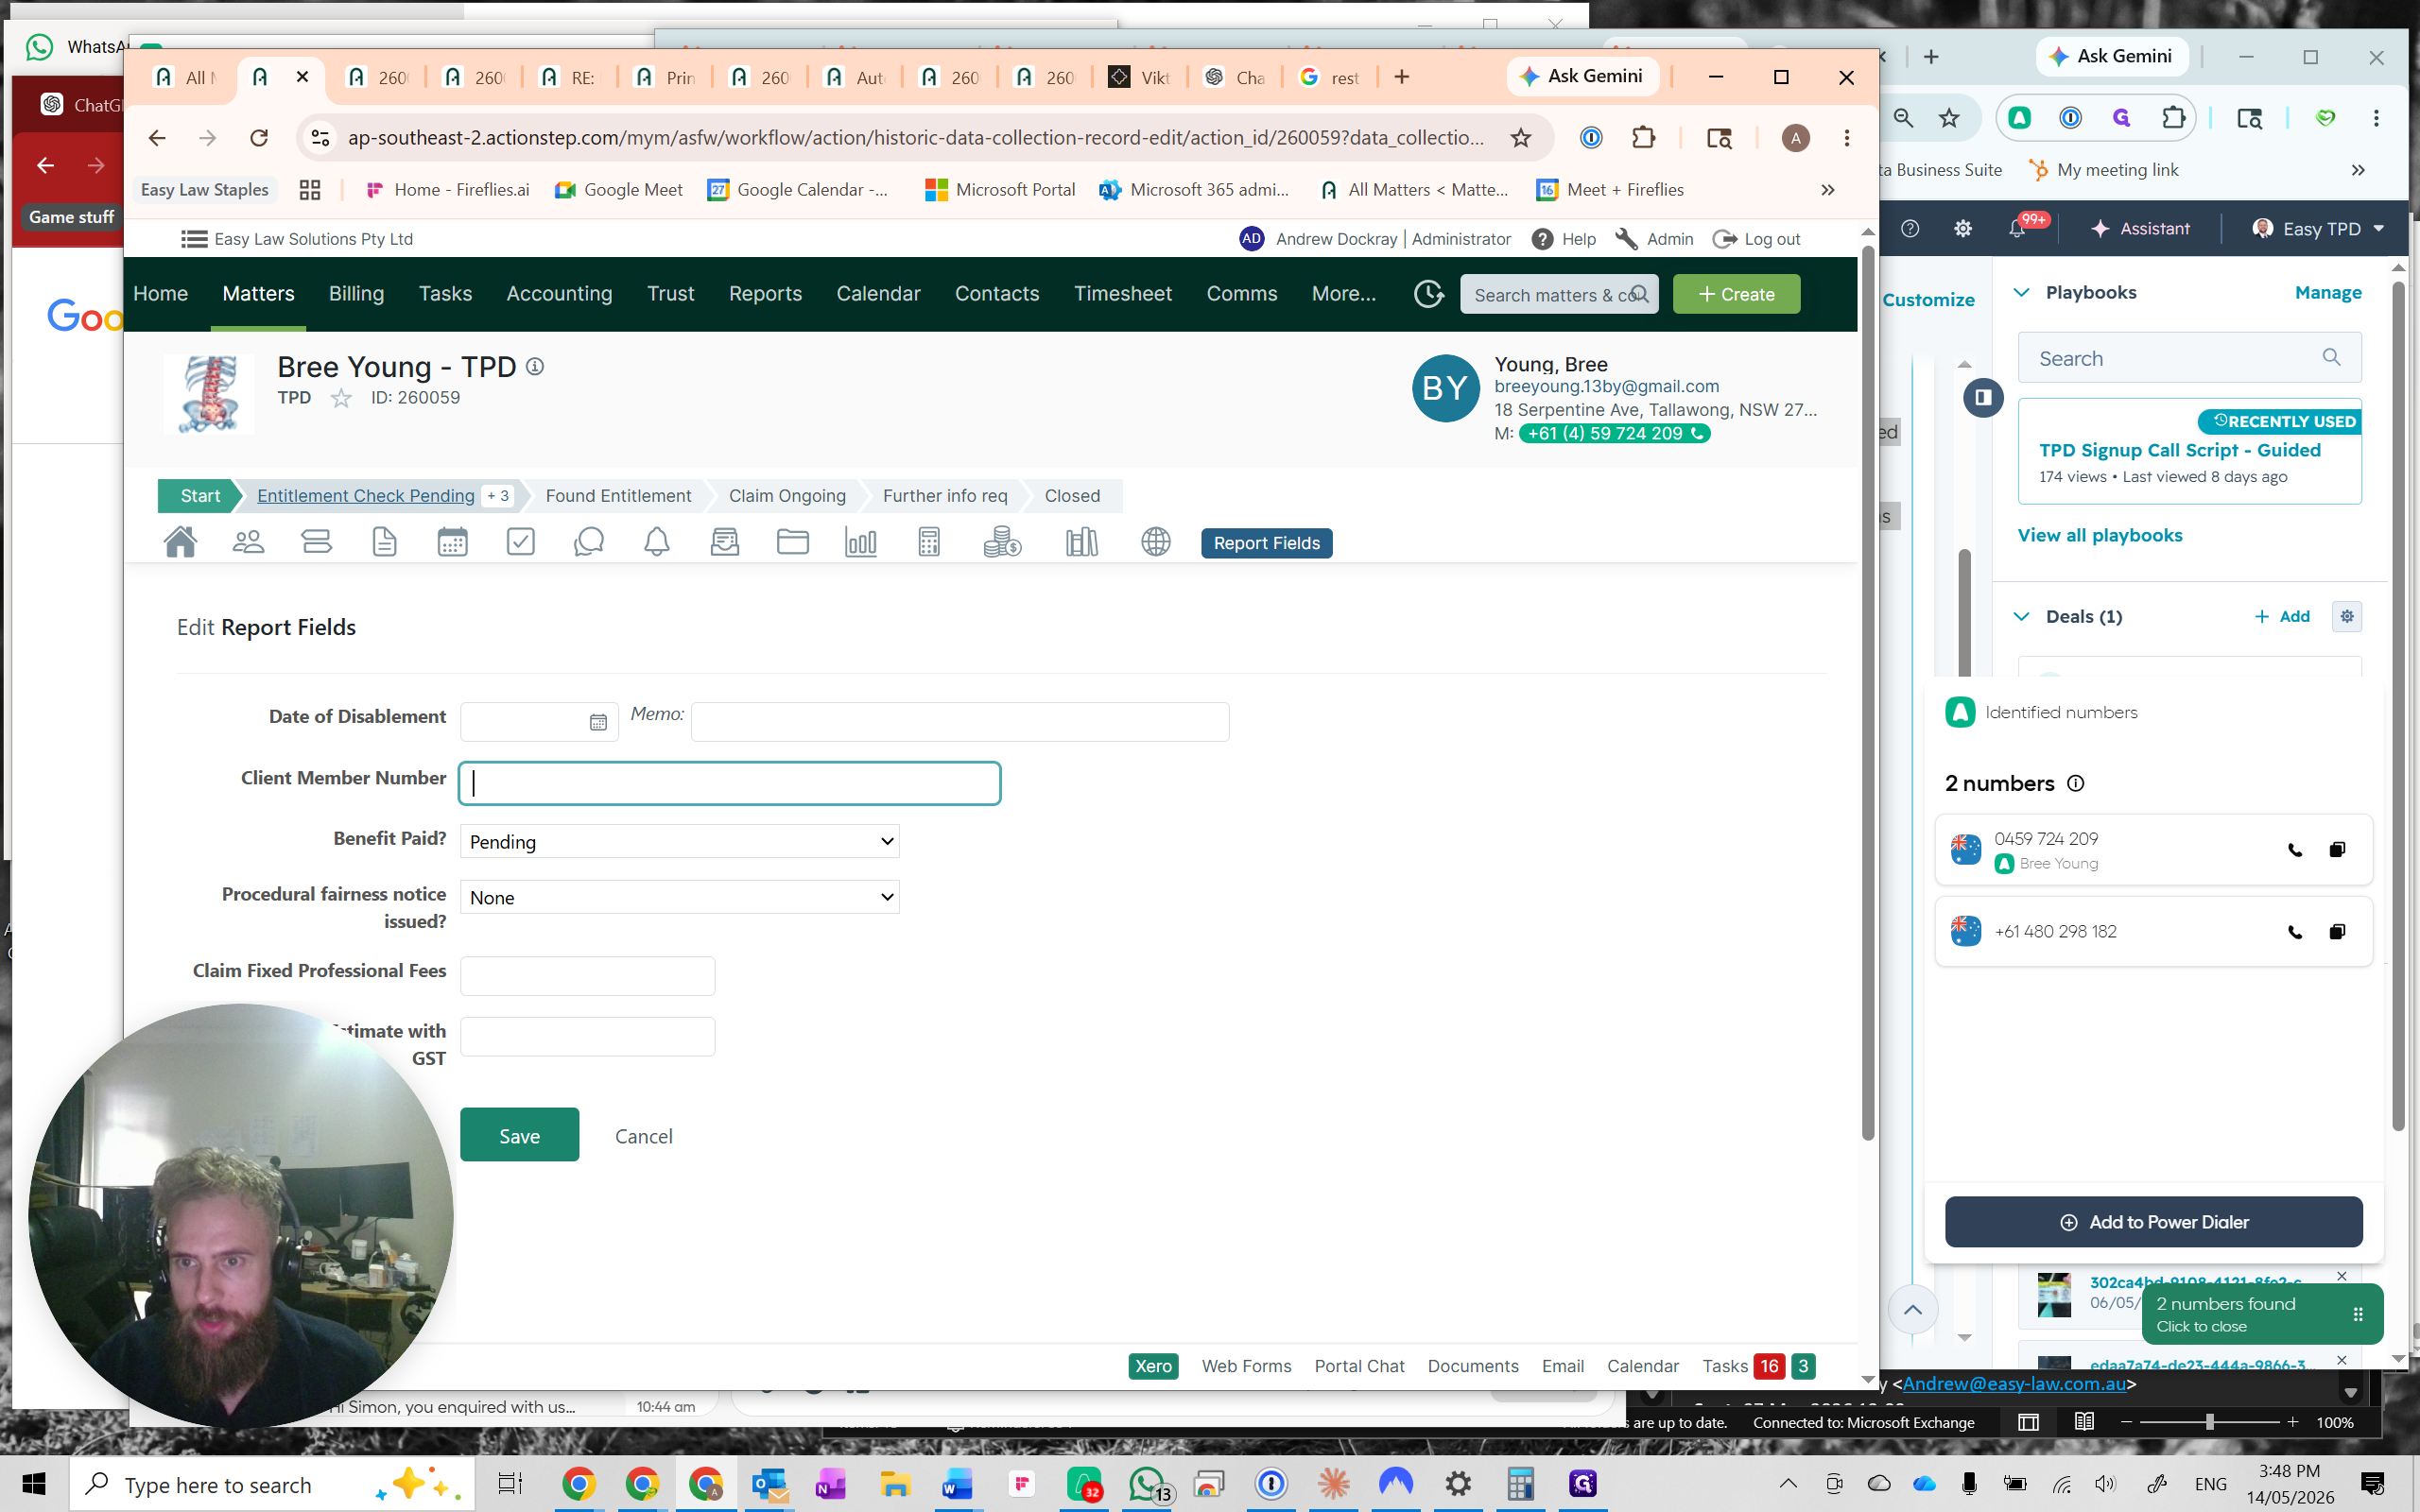
Task: Open TPD Signup Call Script - Guided playbook
Action: (x=2179, y=450)
